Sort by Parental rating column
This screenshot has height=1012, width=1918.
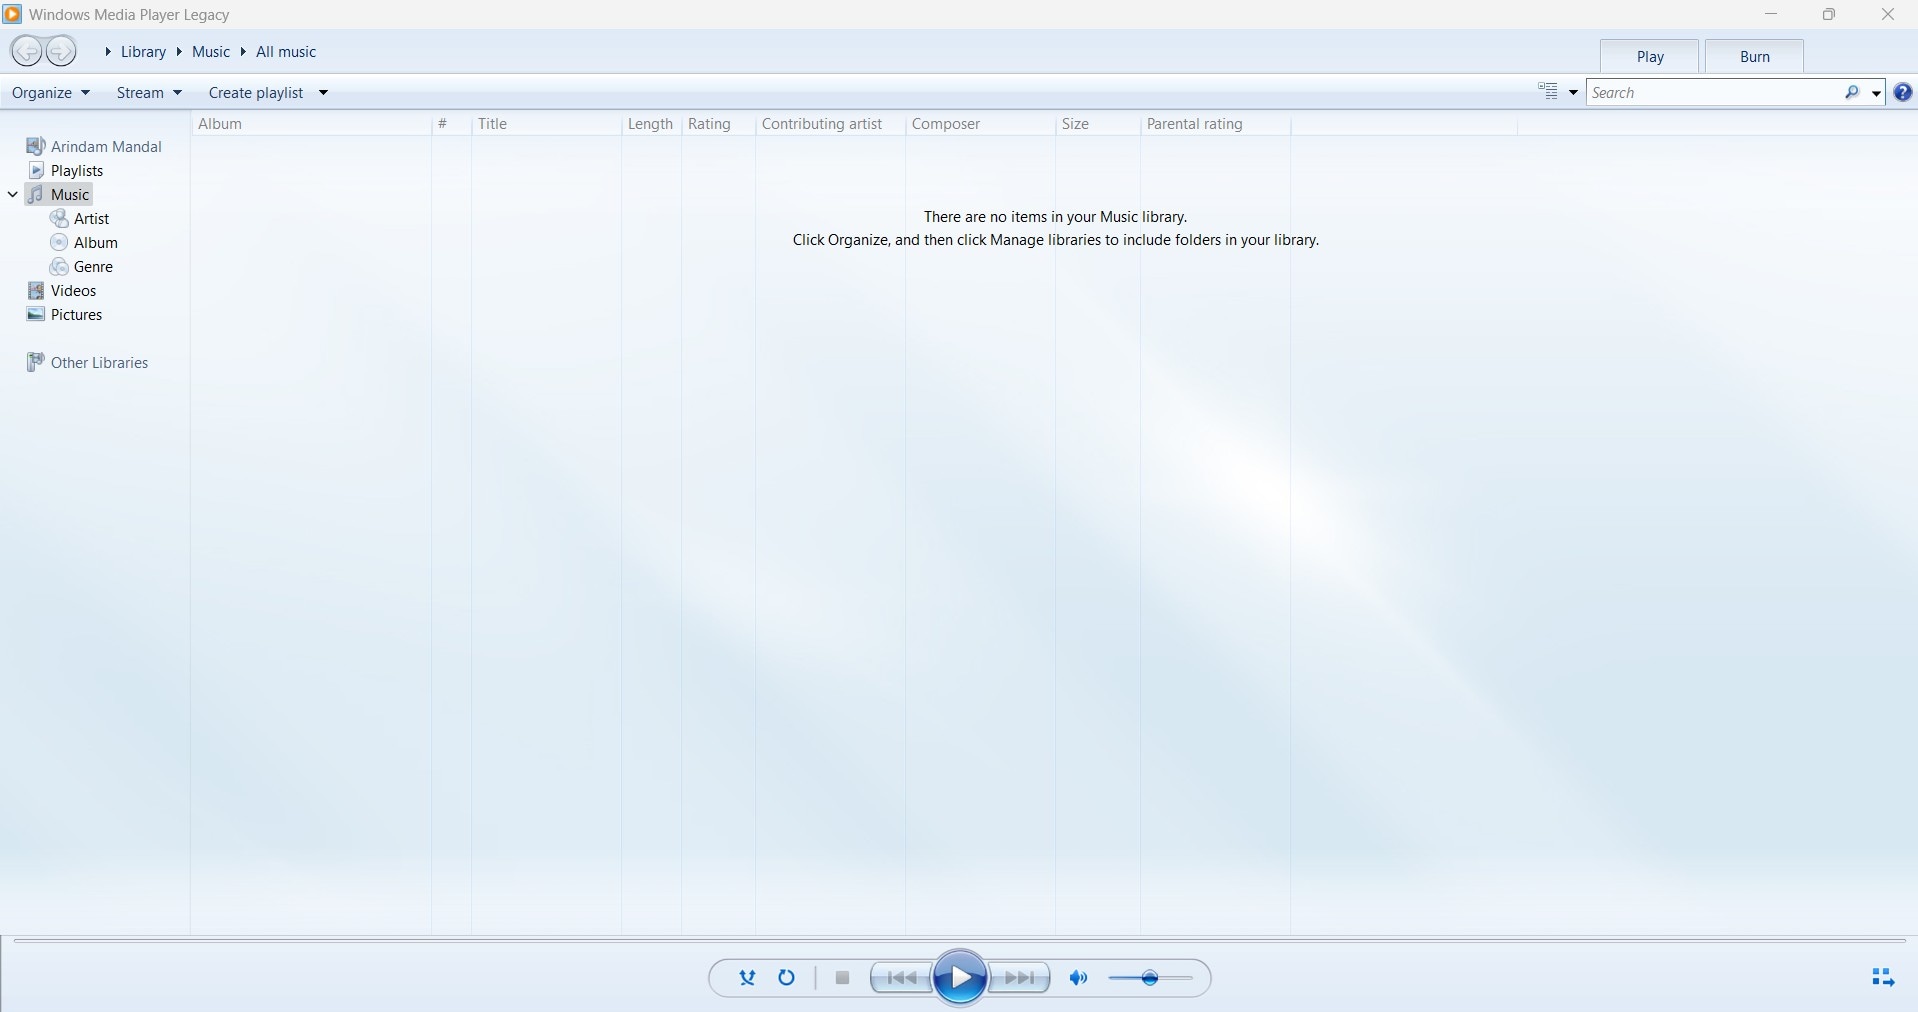click(1215, 124)
